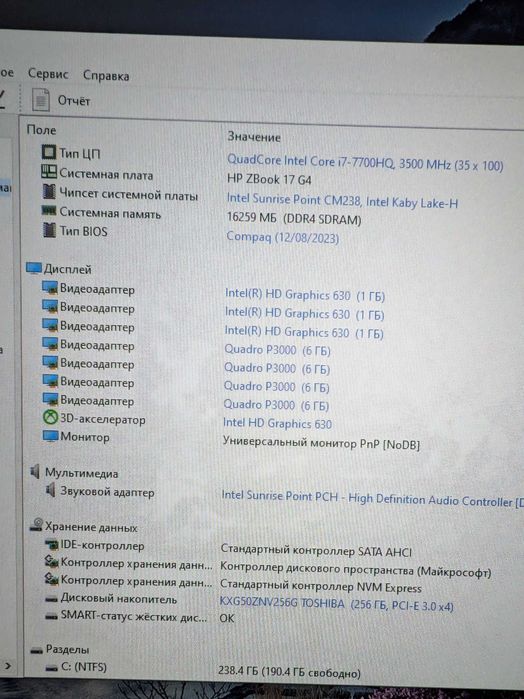Open the Сервис menu
This screenshot has height=699, width=524.
click(48, 74)
